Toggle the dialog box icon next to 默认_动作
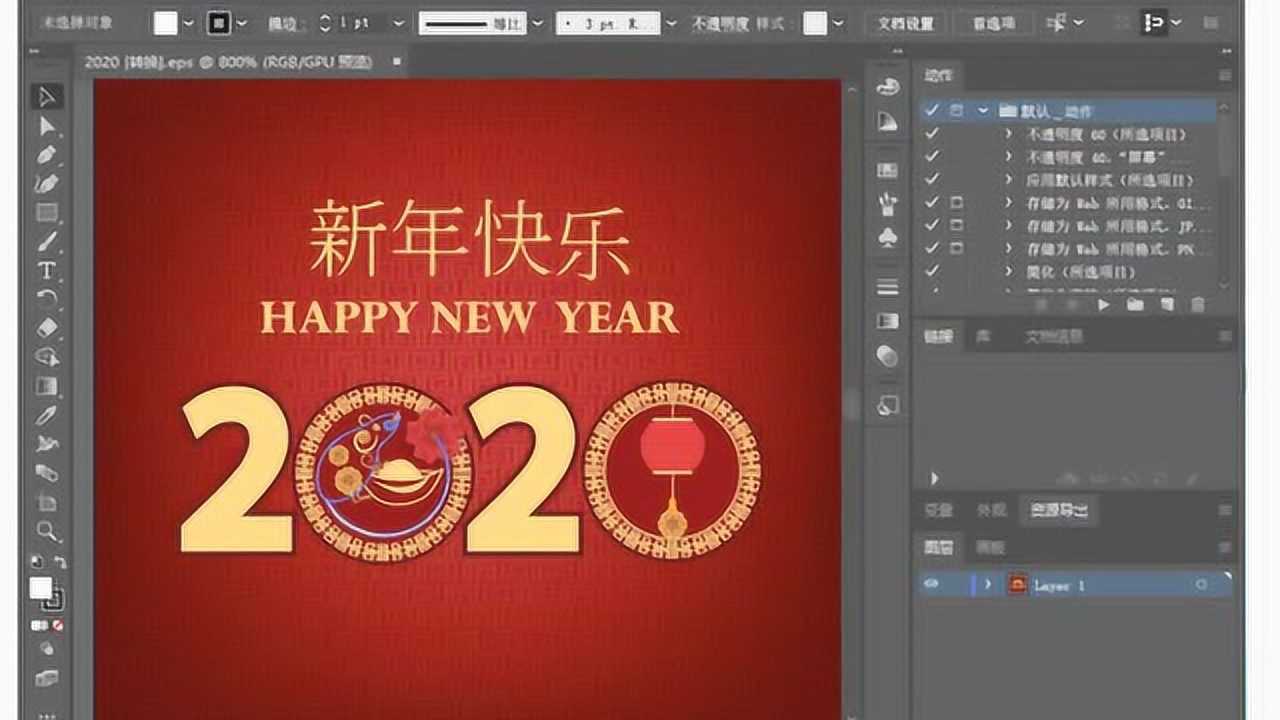Image resolution: width=1280 pixels, height=720 pixels. click(956, 111)
